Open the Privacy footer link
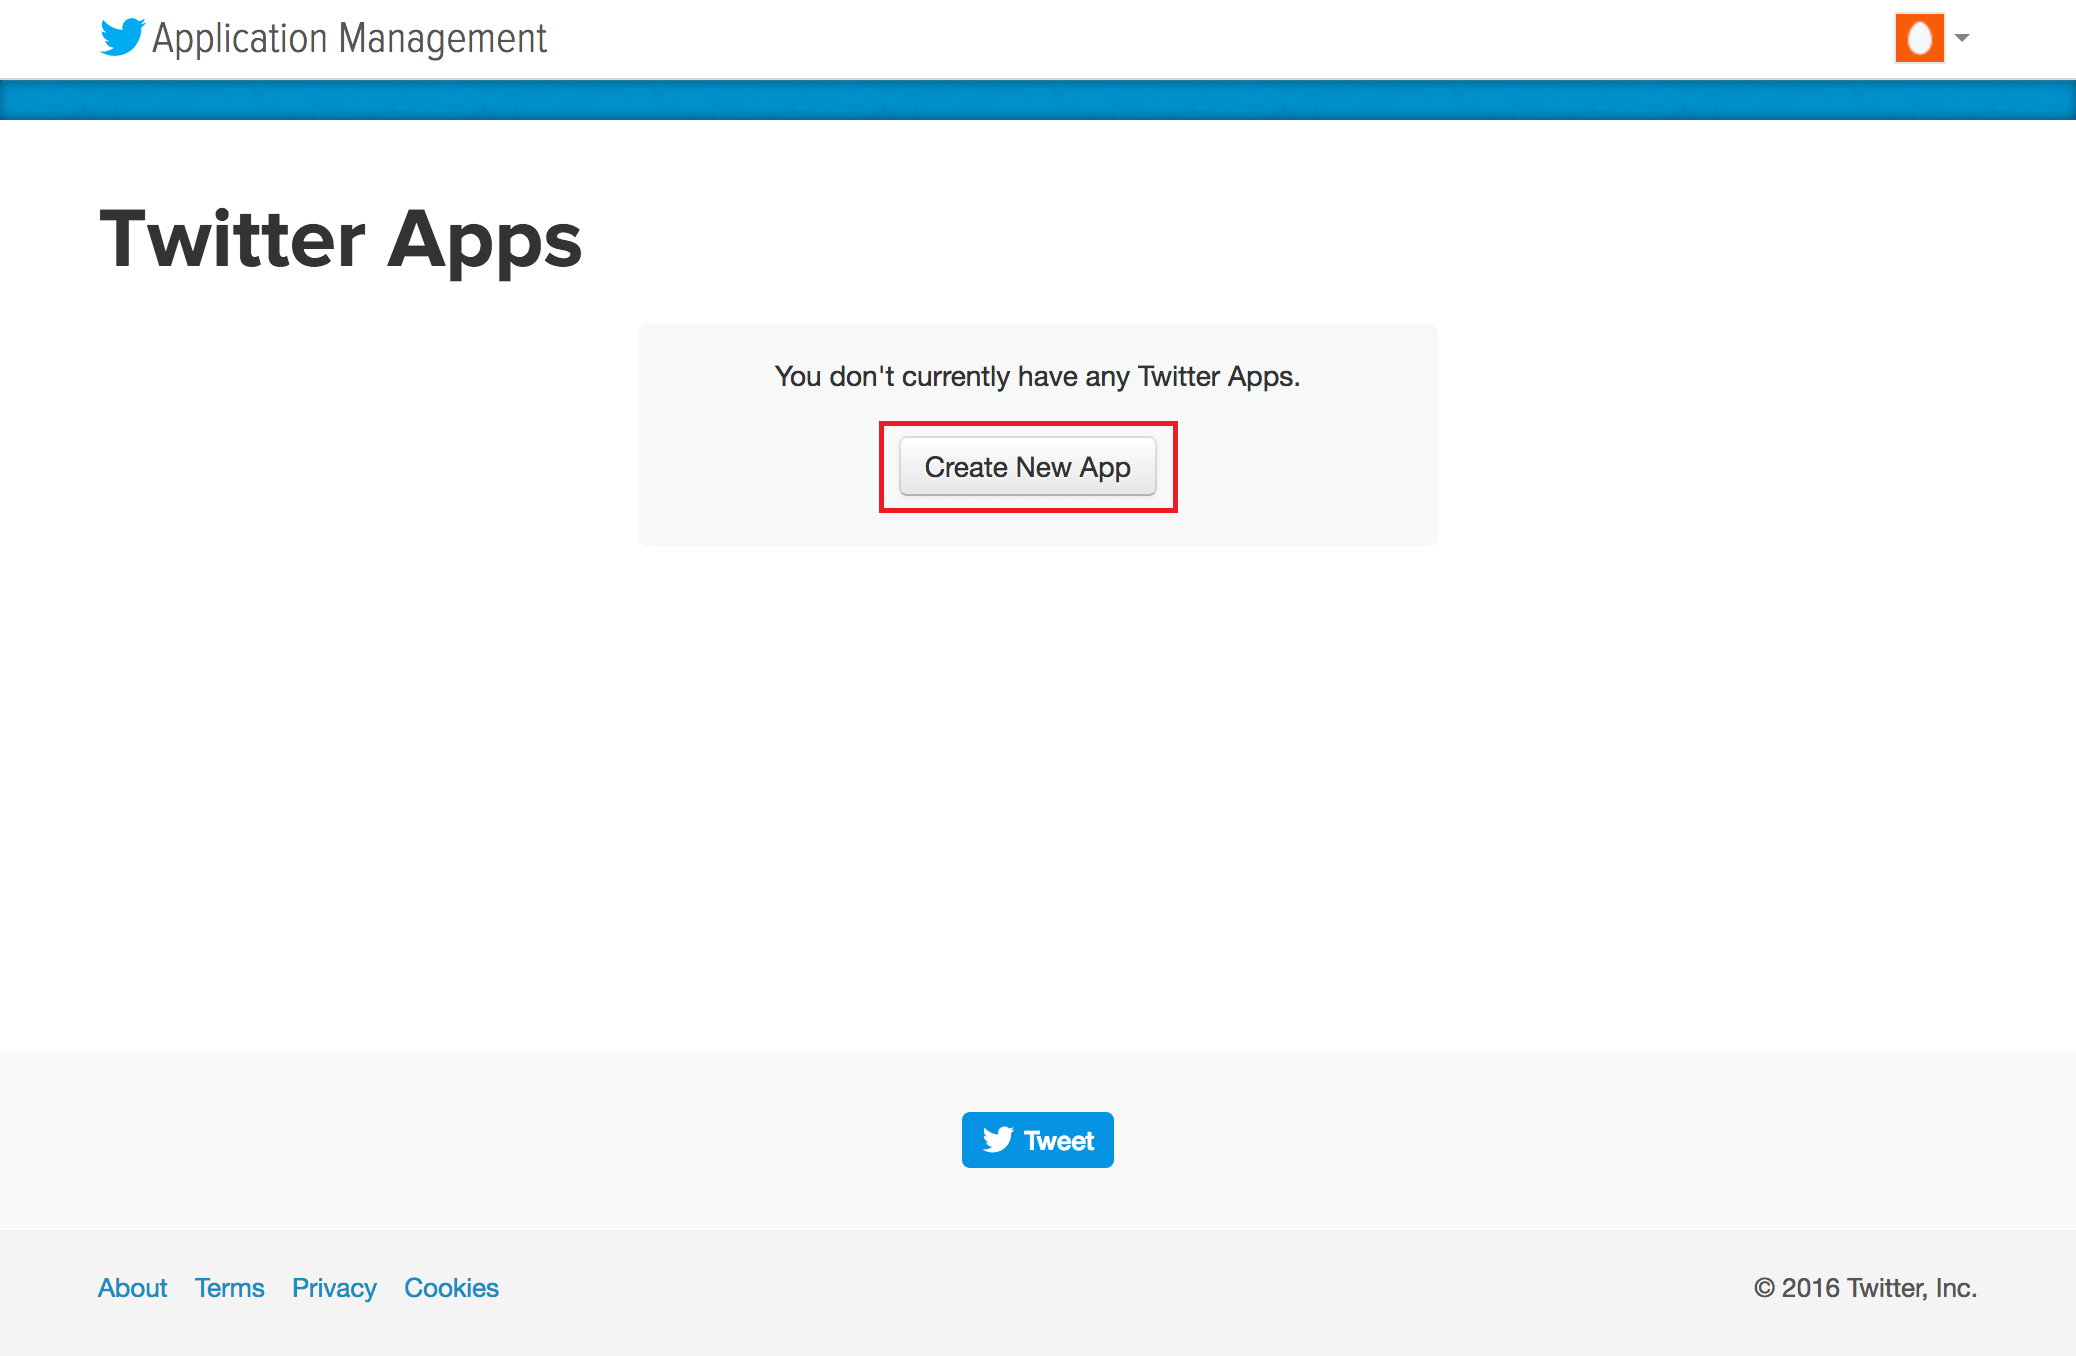Screen dimensions: 2076x1356 coord(334,1288)
